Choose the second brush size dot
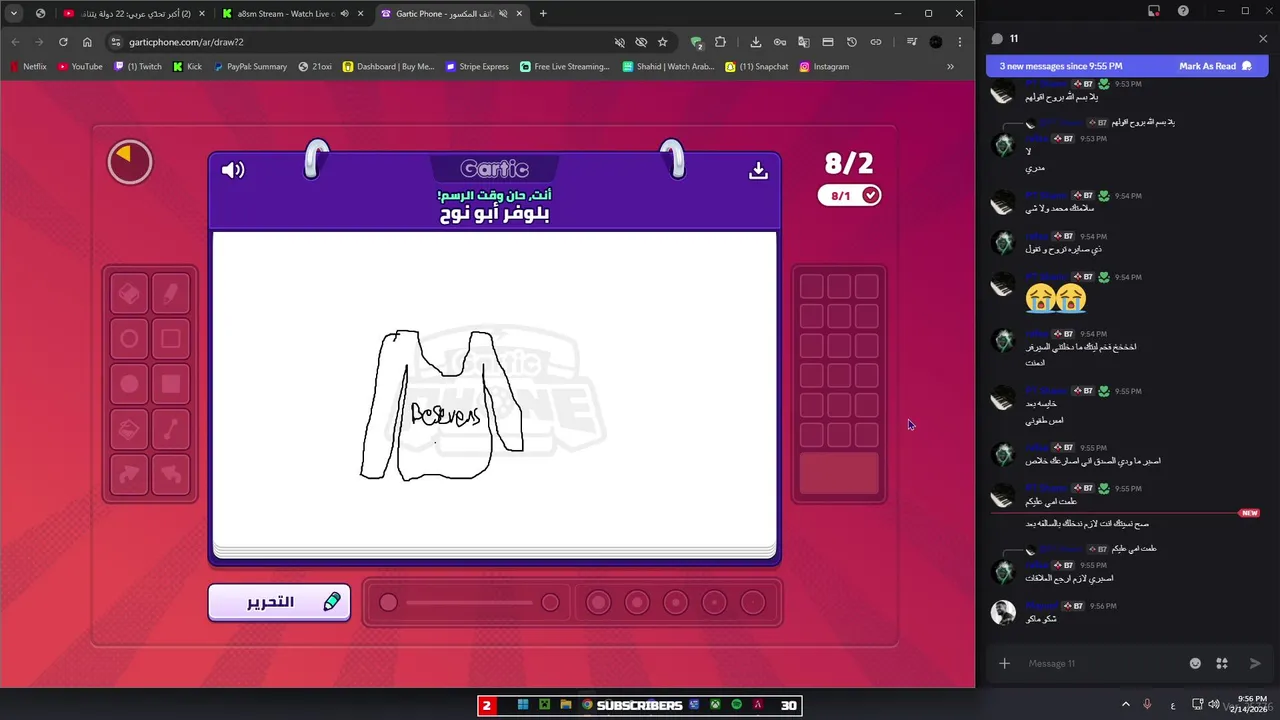1280x720 pixels. click(x=637, y=602)
